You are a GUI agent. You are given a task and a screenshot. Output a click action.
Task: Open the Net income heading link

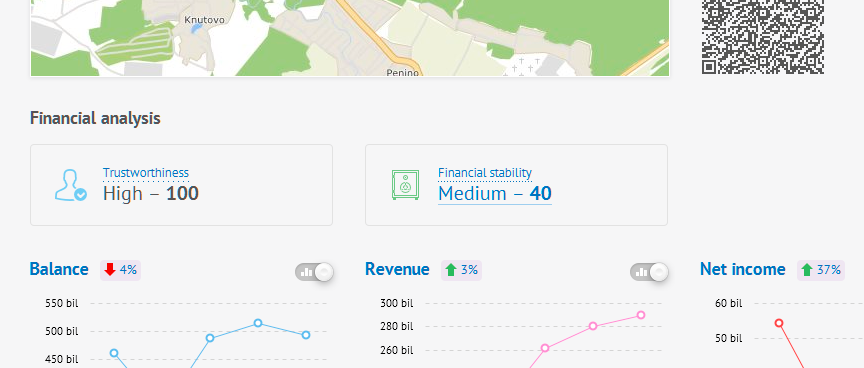coord(743,269)
